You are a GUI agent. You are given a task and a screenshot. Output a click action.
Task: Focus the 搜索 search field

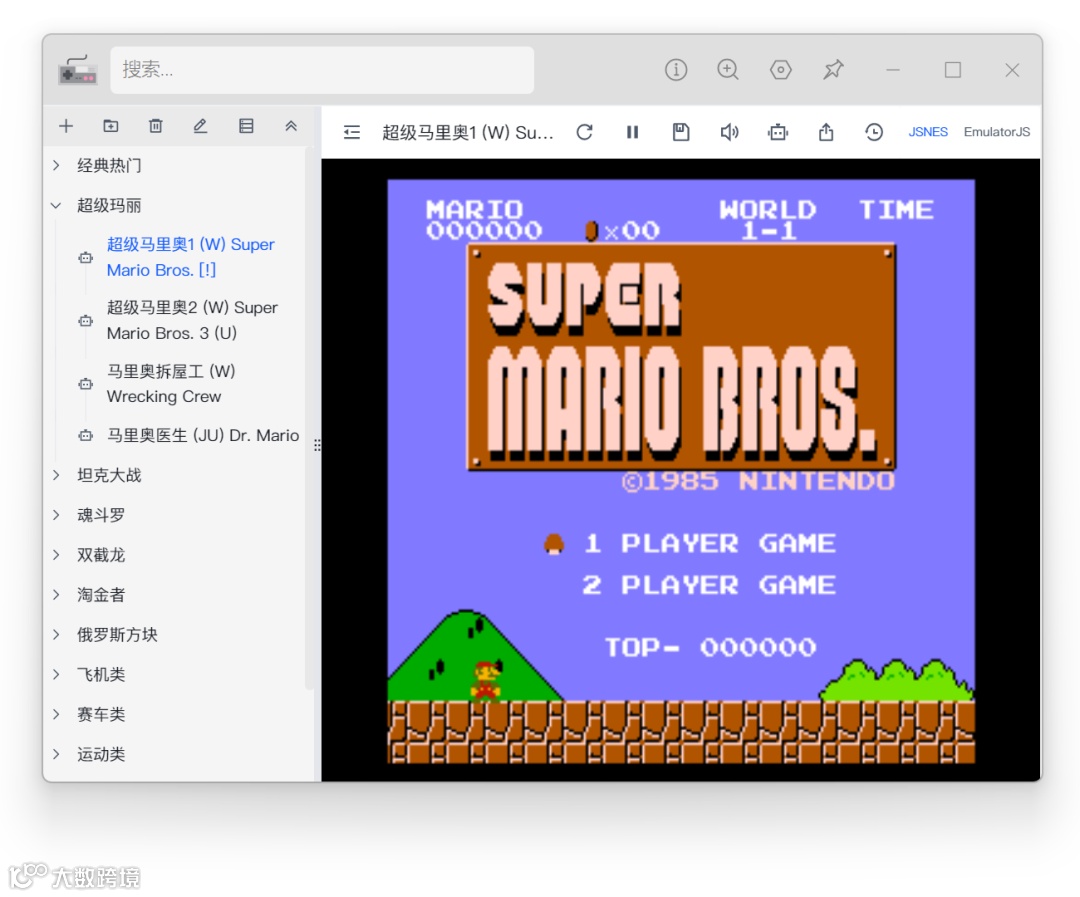322,70
